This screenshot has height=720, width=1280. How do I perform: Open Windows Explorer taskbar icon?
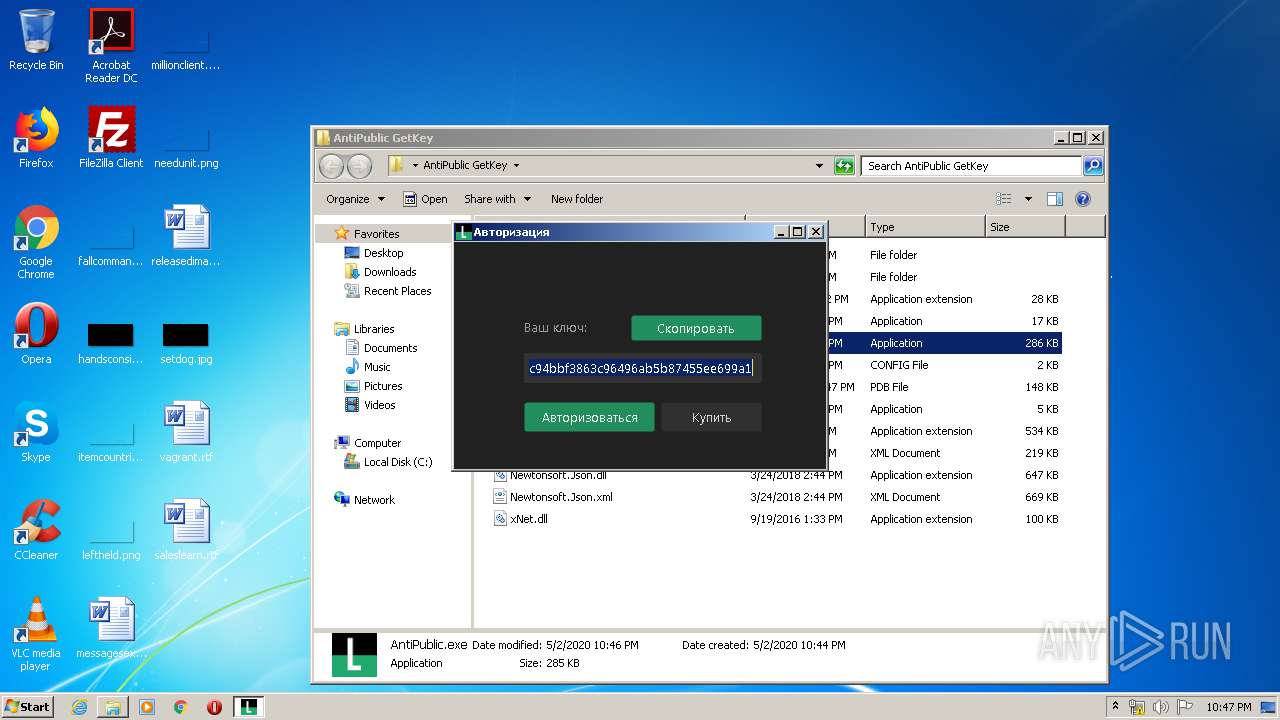[113, 707]
